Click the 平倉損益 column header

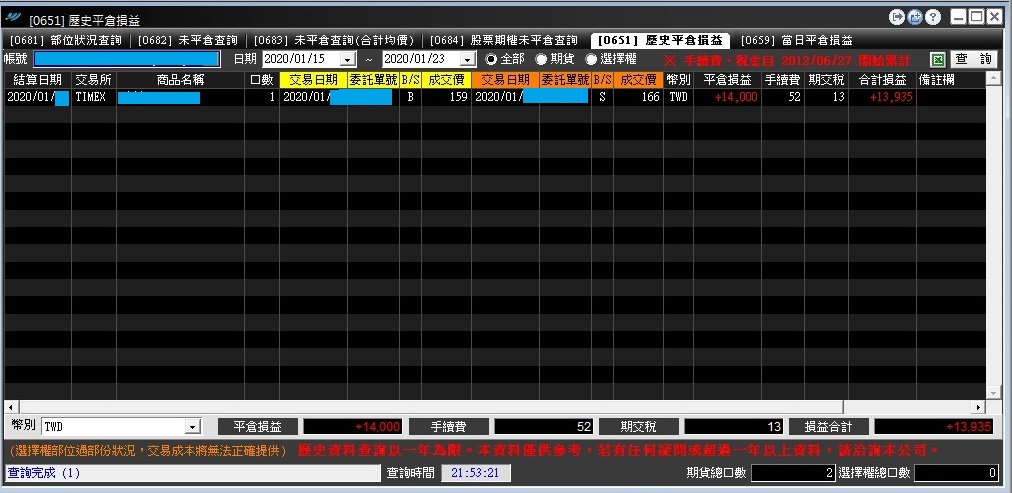[727, 80]
